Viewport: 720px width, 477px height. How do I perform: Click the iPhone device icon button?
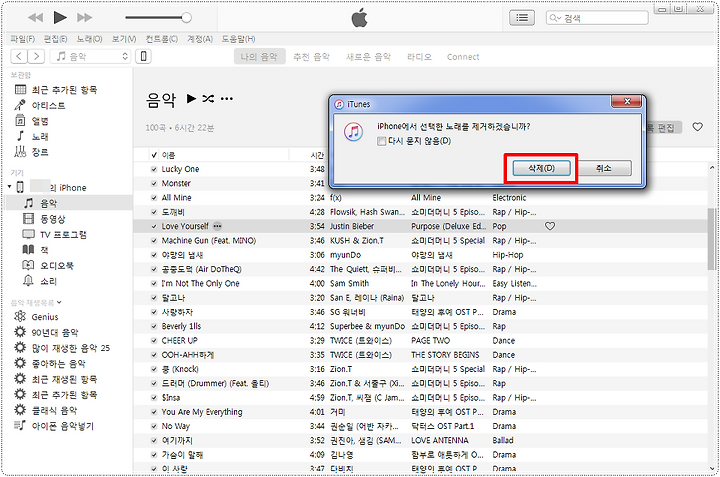[144, 56]
